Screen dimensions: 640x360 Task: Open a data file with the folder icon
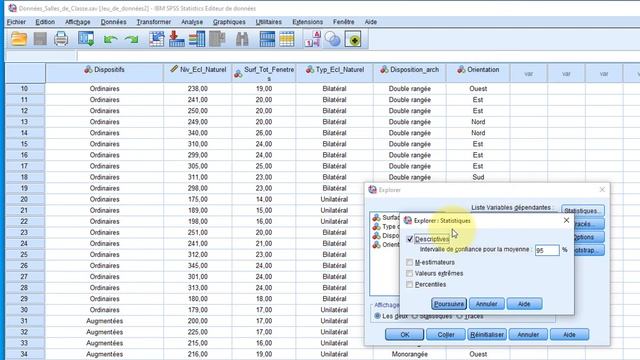click(19, 39)
